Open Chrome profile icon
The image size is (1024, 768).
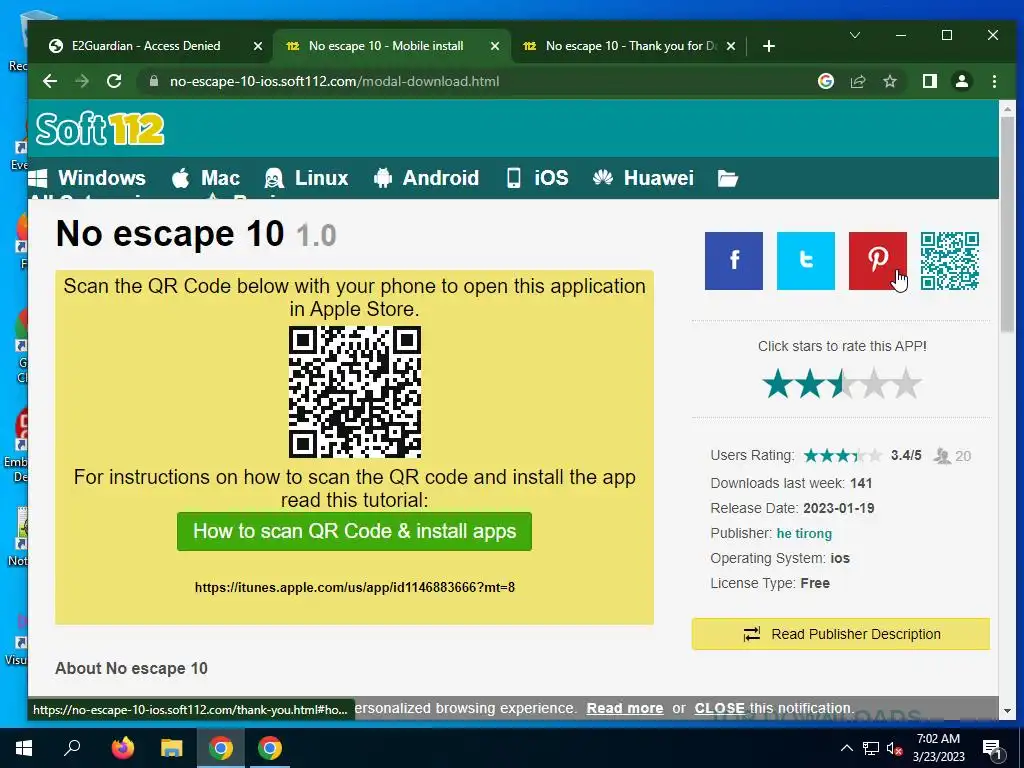pos(961,81)
